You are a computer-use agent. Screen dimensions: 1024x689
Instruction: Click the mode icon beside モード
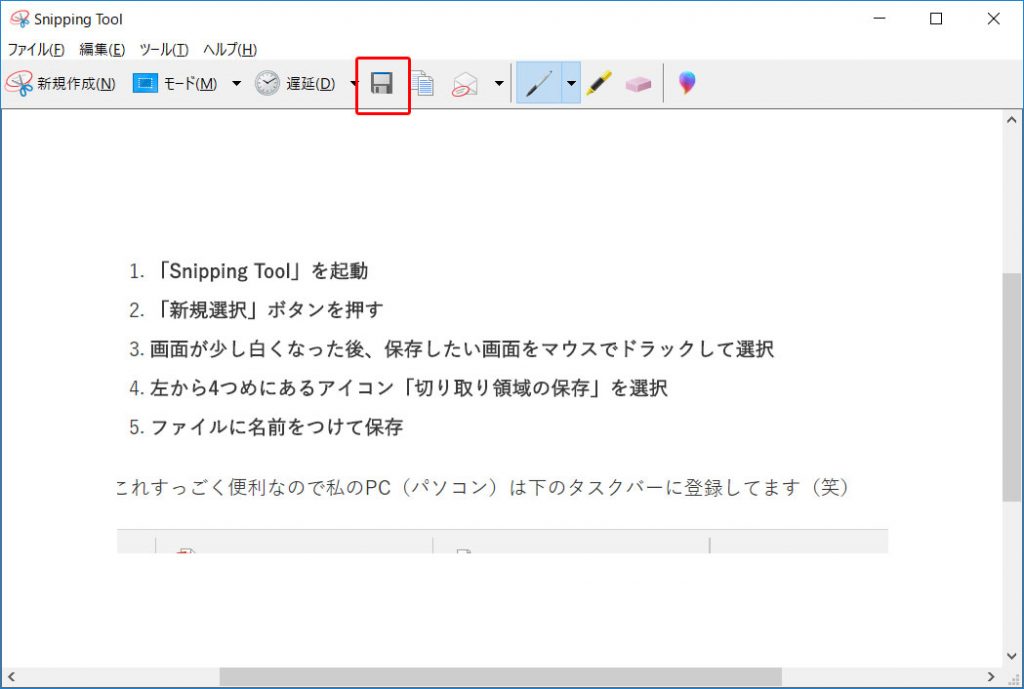144,83
